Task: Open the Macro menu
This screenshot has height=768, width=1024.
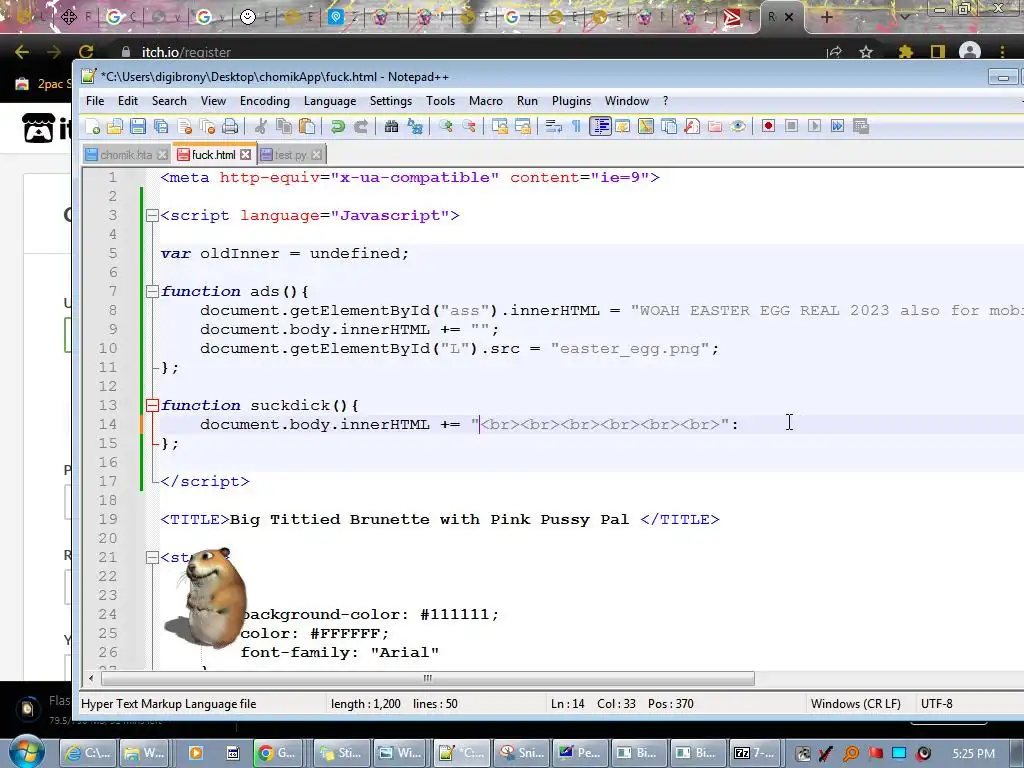Action: [x=486, y=101]
